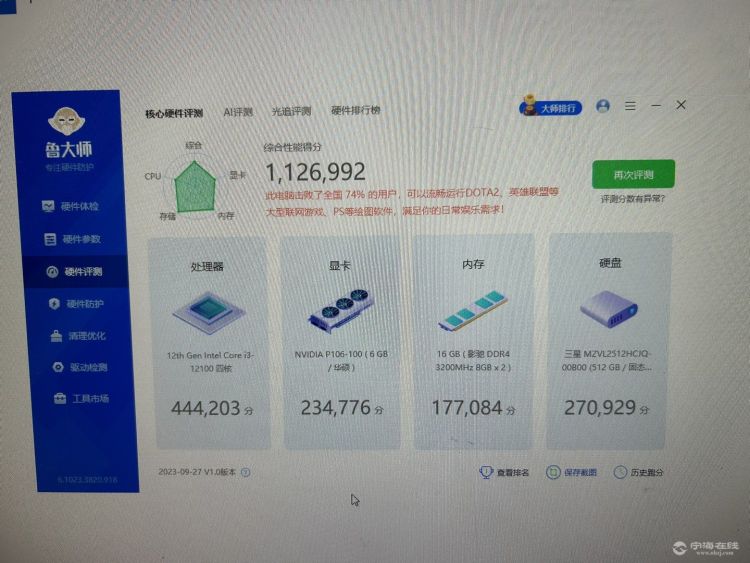This screenshot has height=563, width=750.
Task: Select the 显卡 graphics card score card
Action: 341,342
